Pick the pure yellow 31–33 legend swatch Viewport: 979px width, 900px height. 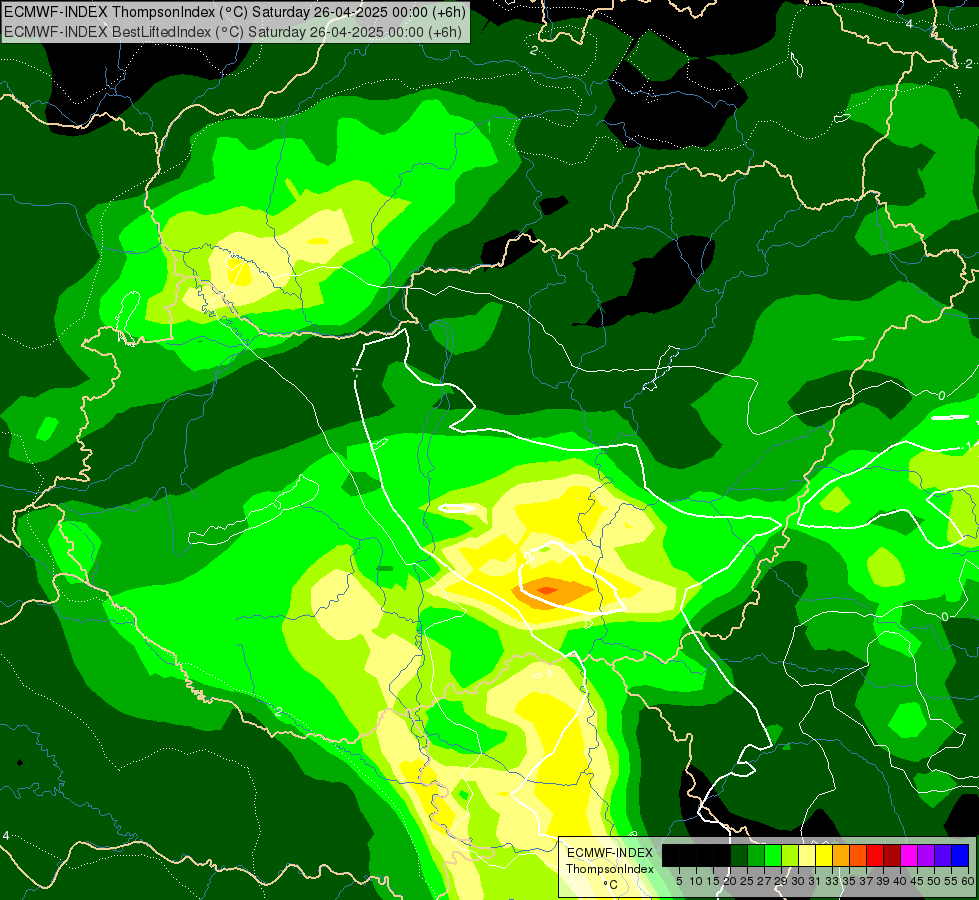[824, 855]
